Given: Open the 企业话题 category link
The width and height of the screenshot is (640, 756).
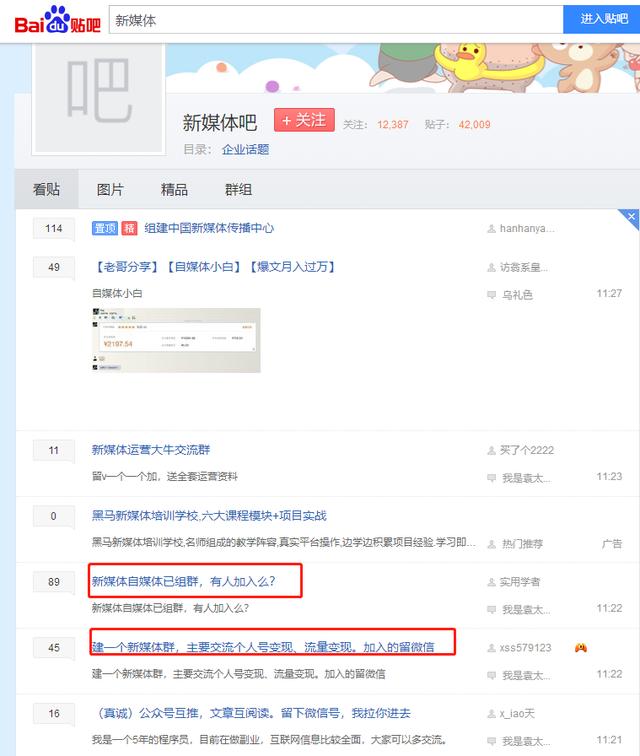Looking at the screenshot, I should pyautogui.click(x=245, y=149).
